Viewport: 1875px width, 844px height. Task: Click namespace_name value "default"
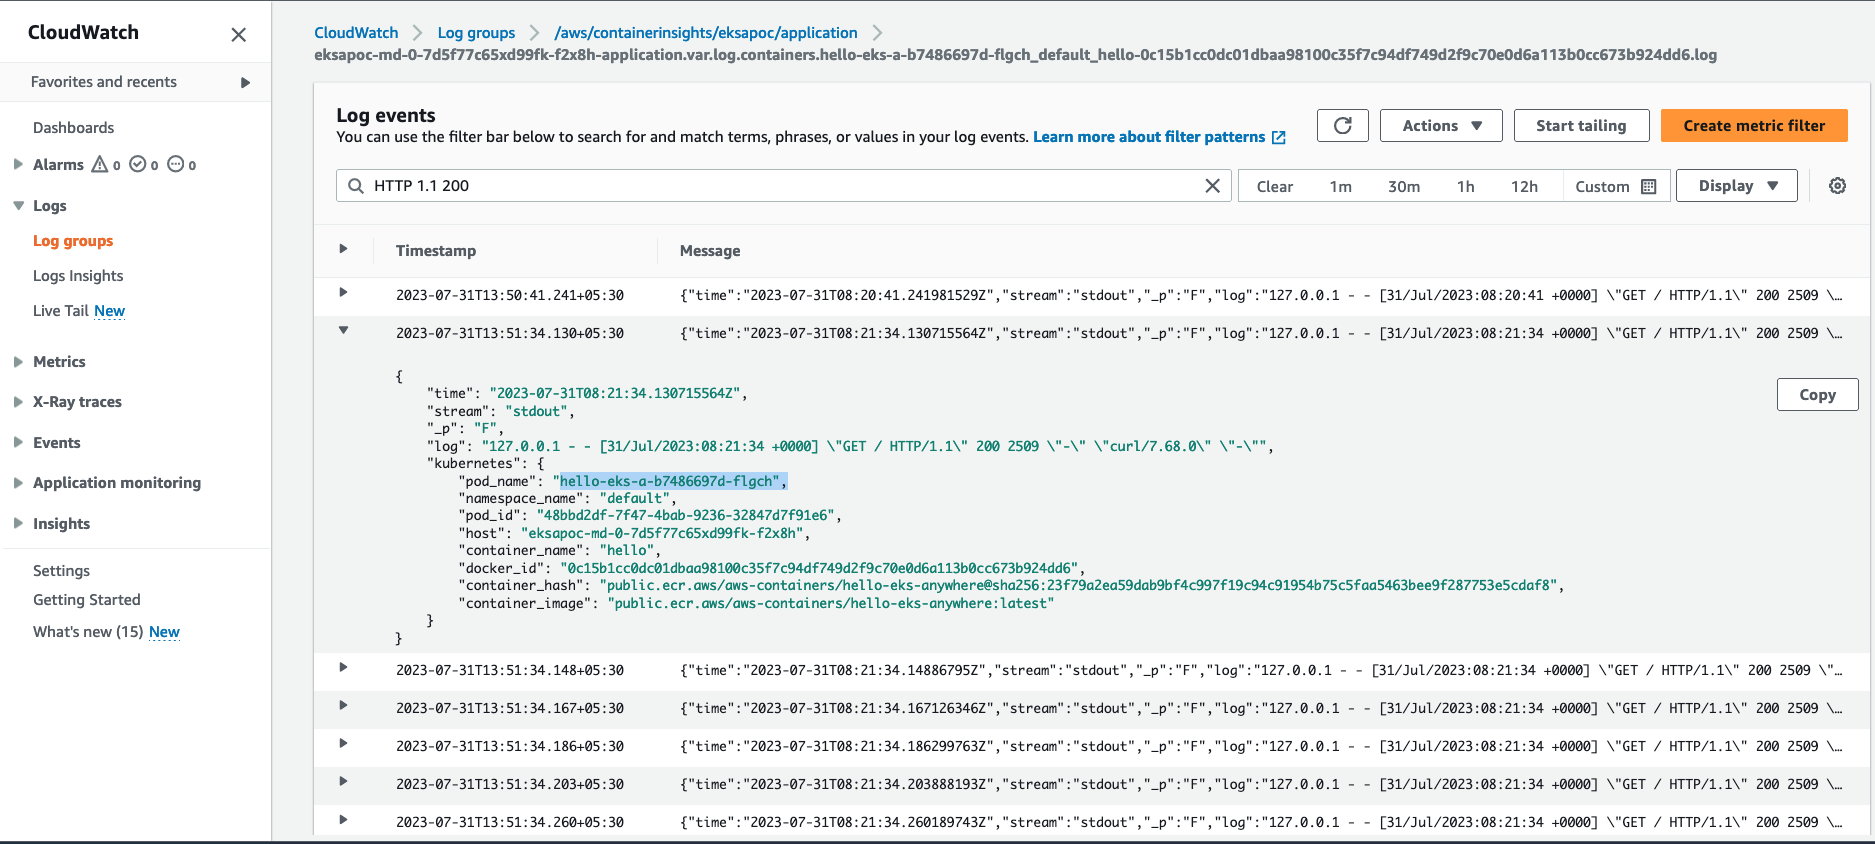pyautogui.click(x=634, y=498)
